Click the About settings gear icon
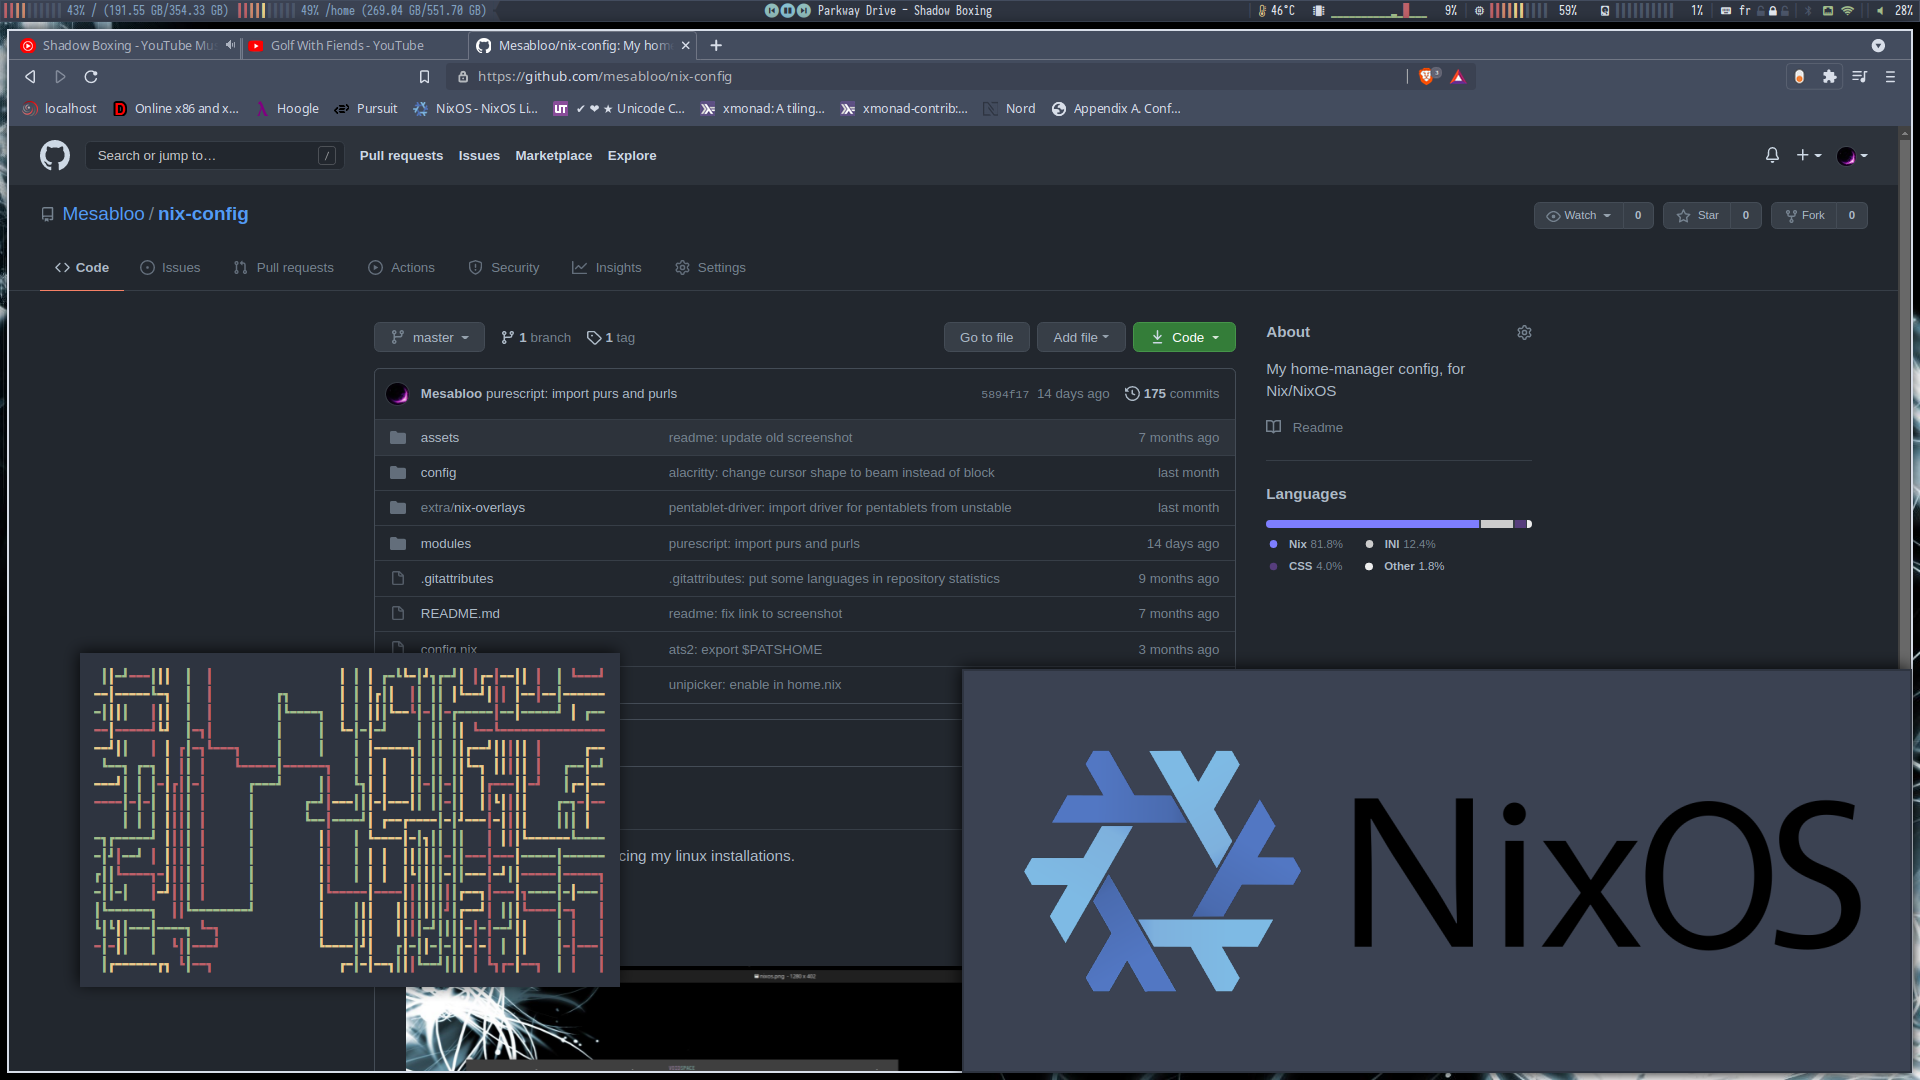 click(1524, 332)
